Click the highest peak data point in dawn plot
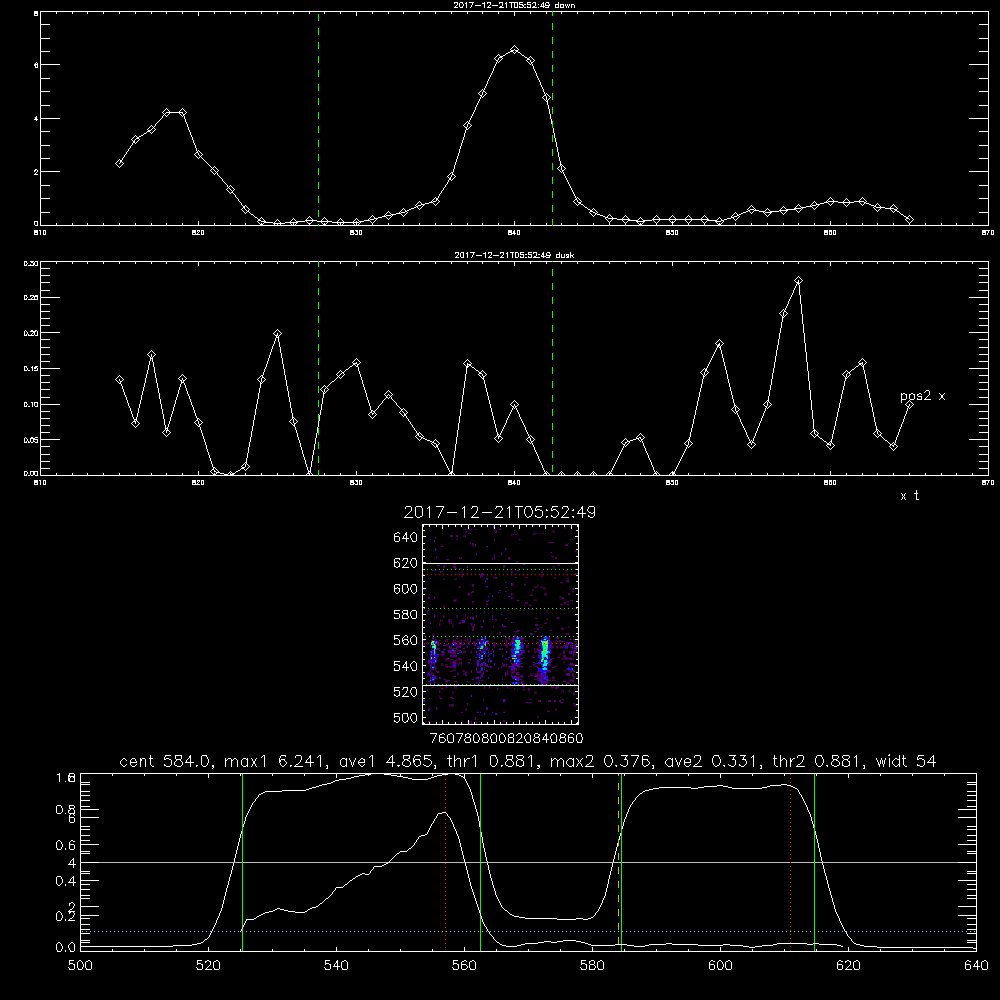This screenshot has height=1000, width=1000. [515, 50]
